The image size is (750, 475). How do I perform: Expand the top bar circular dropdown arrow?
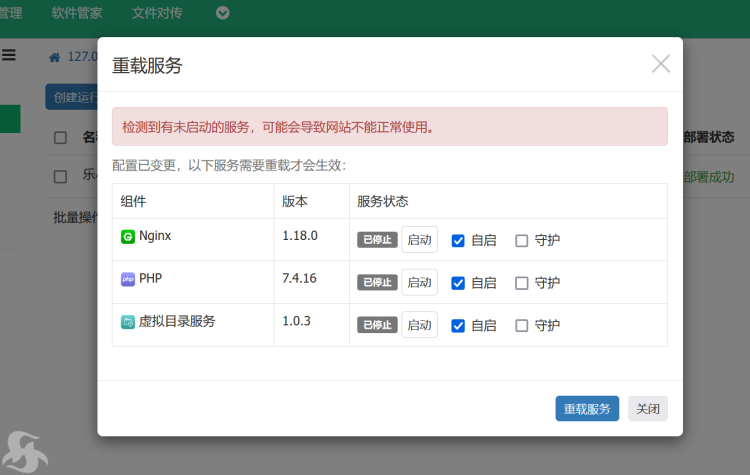point(222,12)
